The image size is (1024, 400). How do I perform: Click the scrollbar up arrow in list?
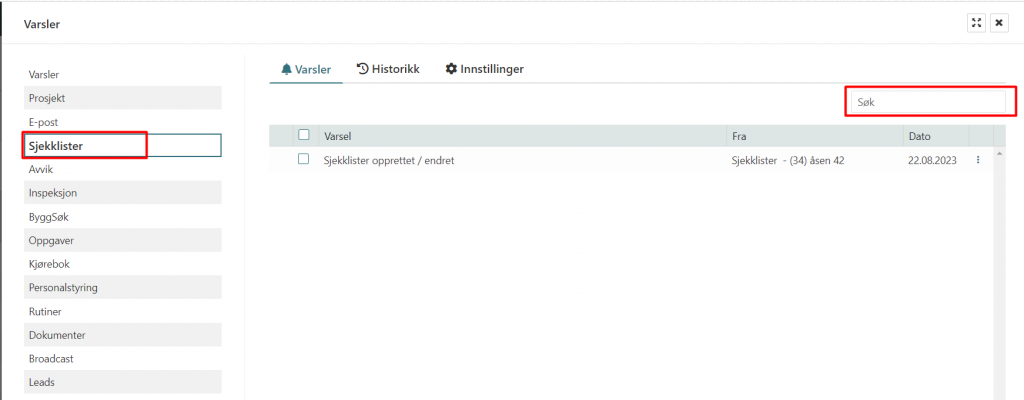[999, 154]
